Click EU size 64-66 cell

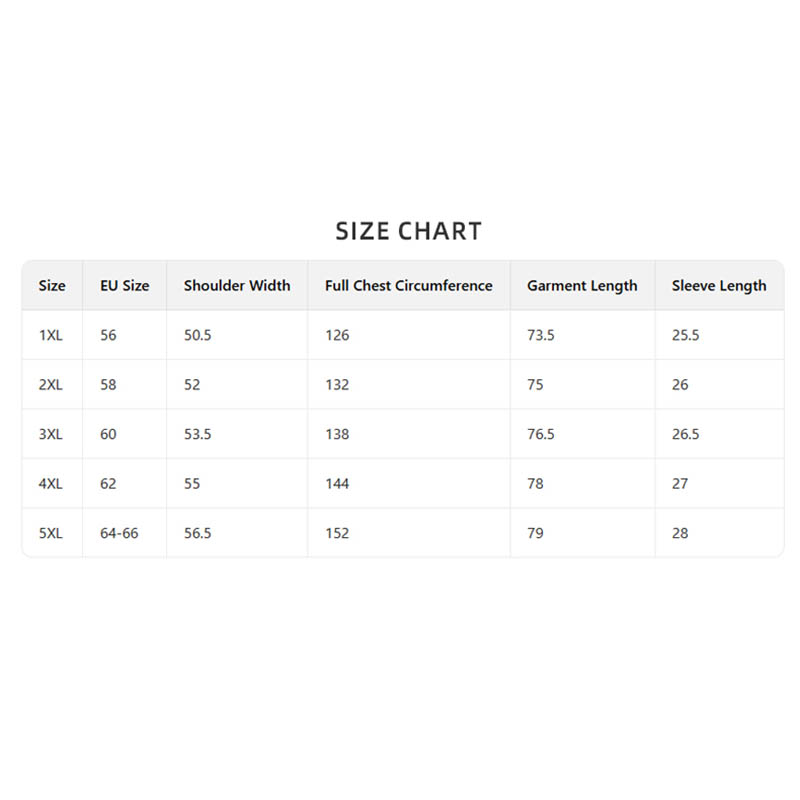pyautogui.click(x=119, y=534)
